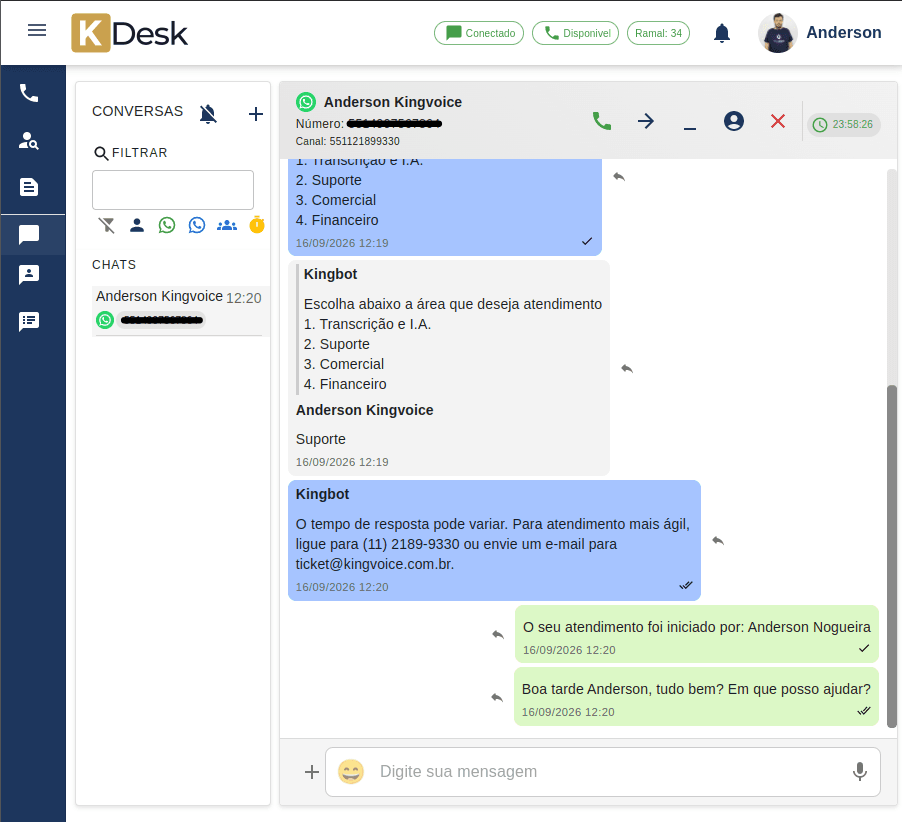Click the chat scrollbar thumb
The height and width of the screenshot is (822, 902).
click(x=892, y=556)
